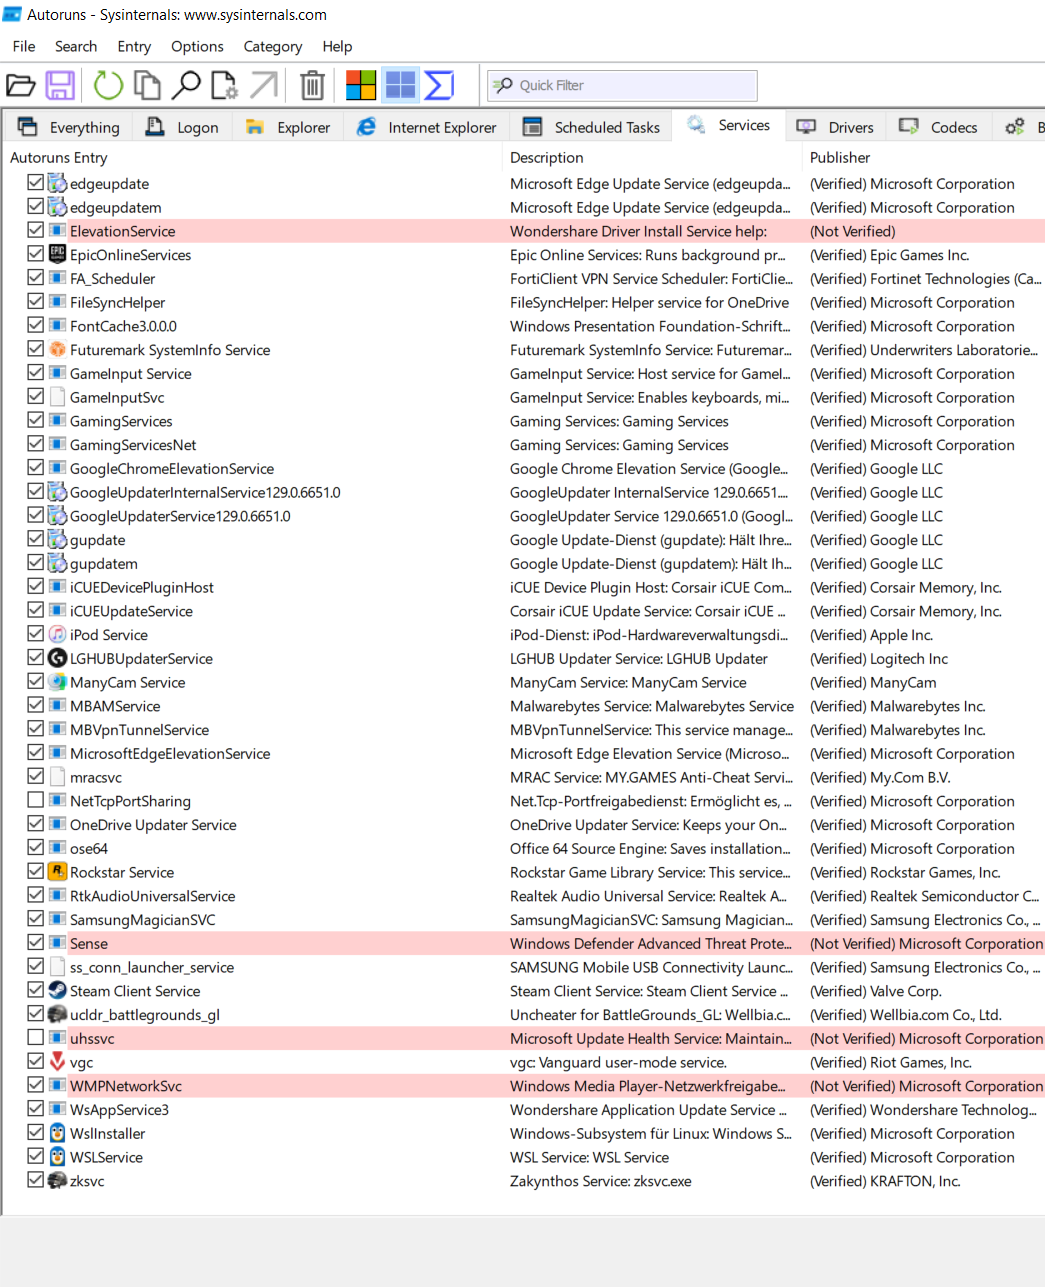Switch to the Codecs tab
Screen dimensions: 1045x1287
pyautogui.click(x=938, y=127)
